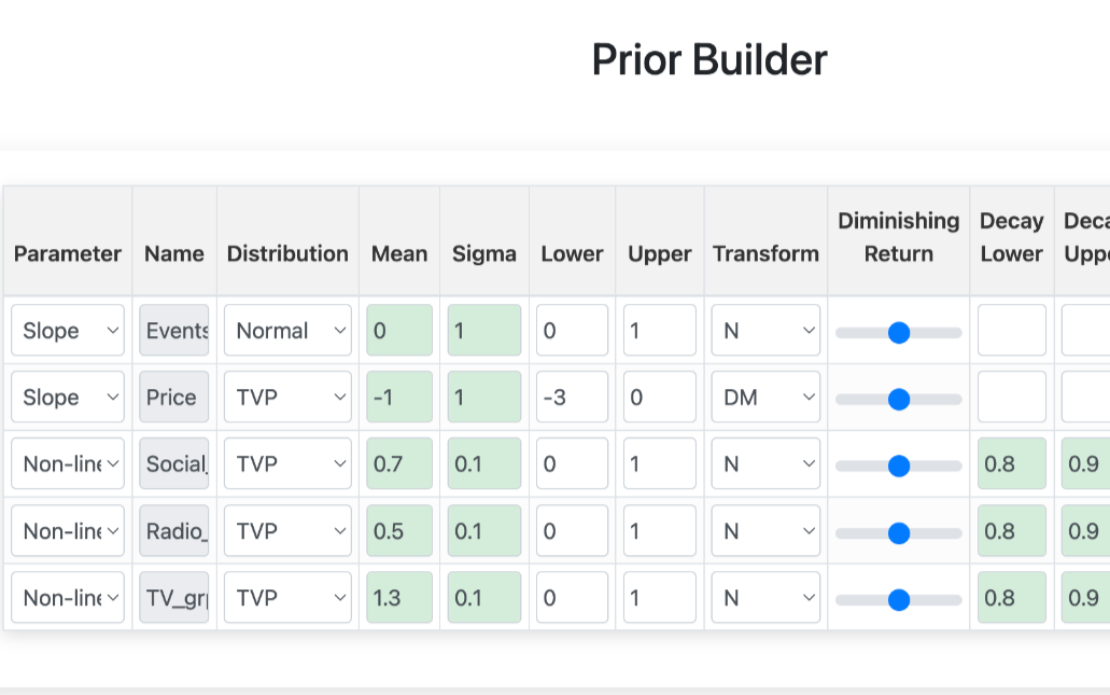Click Diminishing Return slider in TV_grp row

[x=898, y=600]
